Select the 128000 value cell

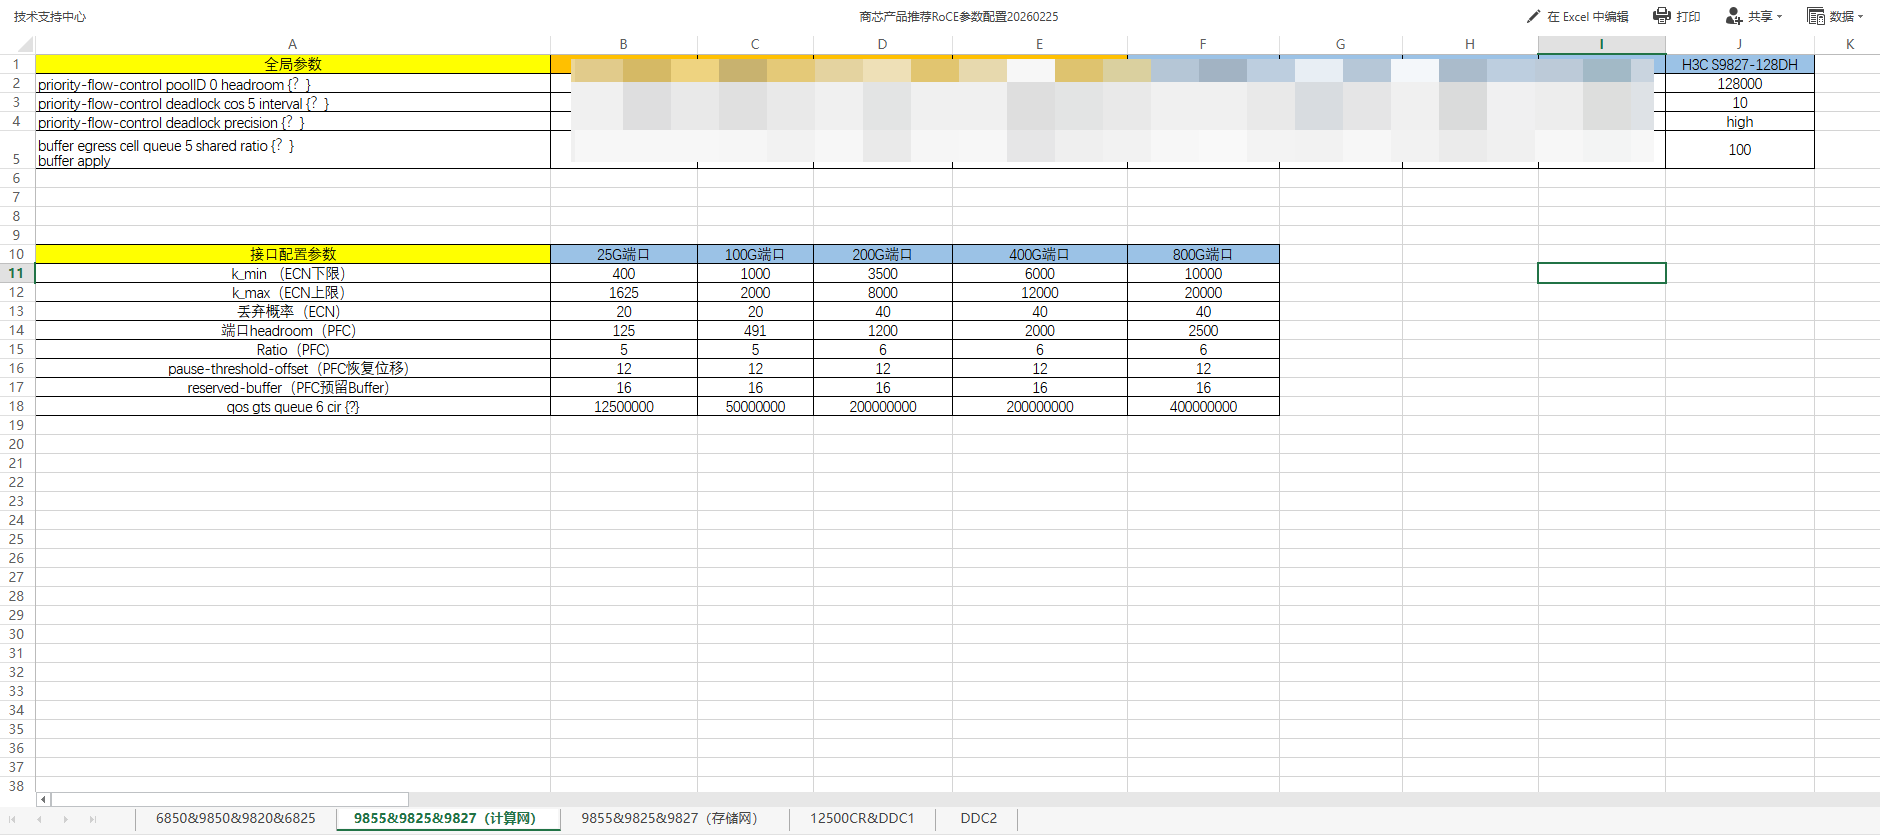(x=1740, y=84)
